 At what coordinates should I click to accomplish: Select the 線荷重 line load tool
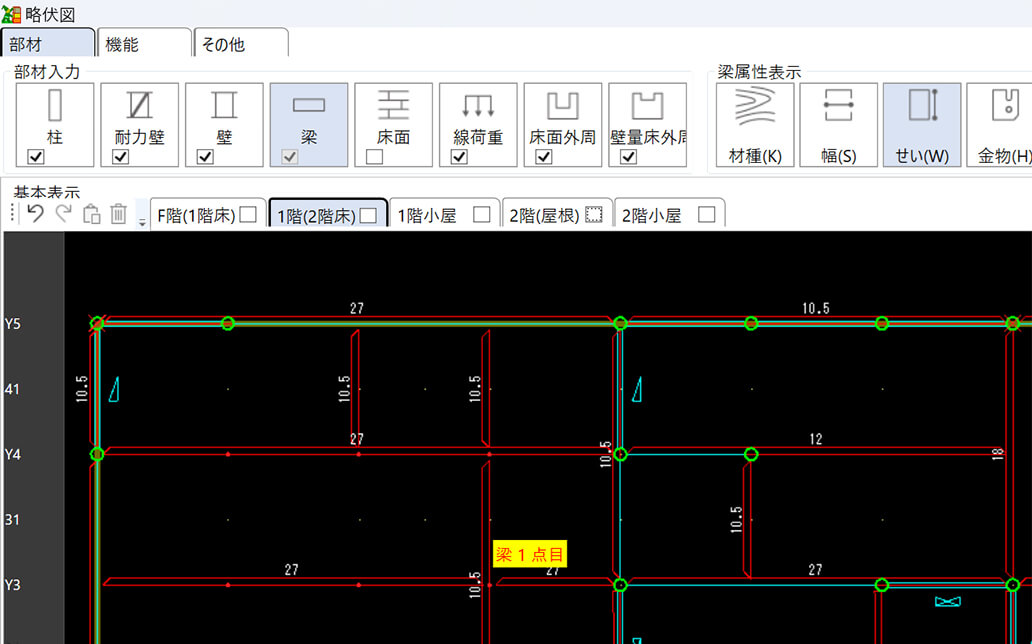(x=478, y=115)
